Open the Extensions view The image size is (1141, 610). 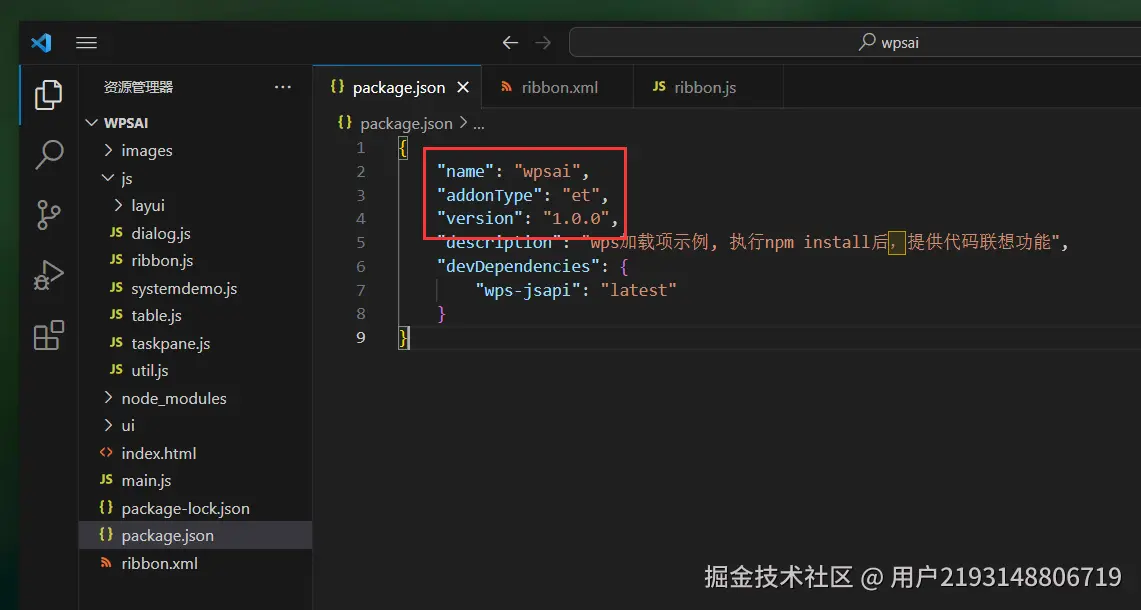(x=49, y=335)
